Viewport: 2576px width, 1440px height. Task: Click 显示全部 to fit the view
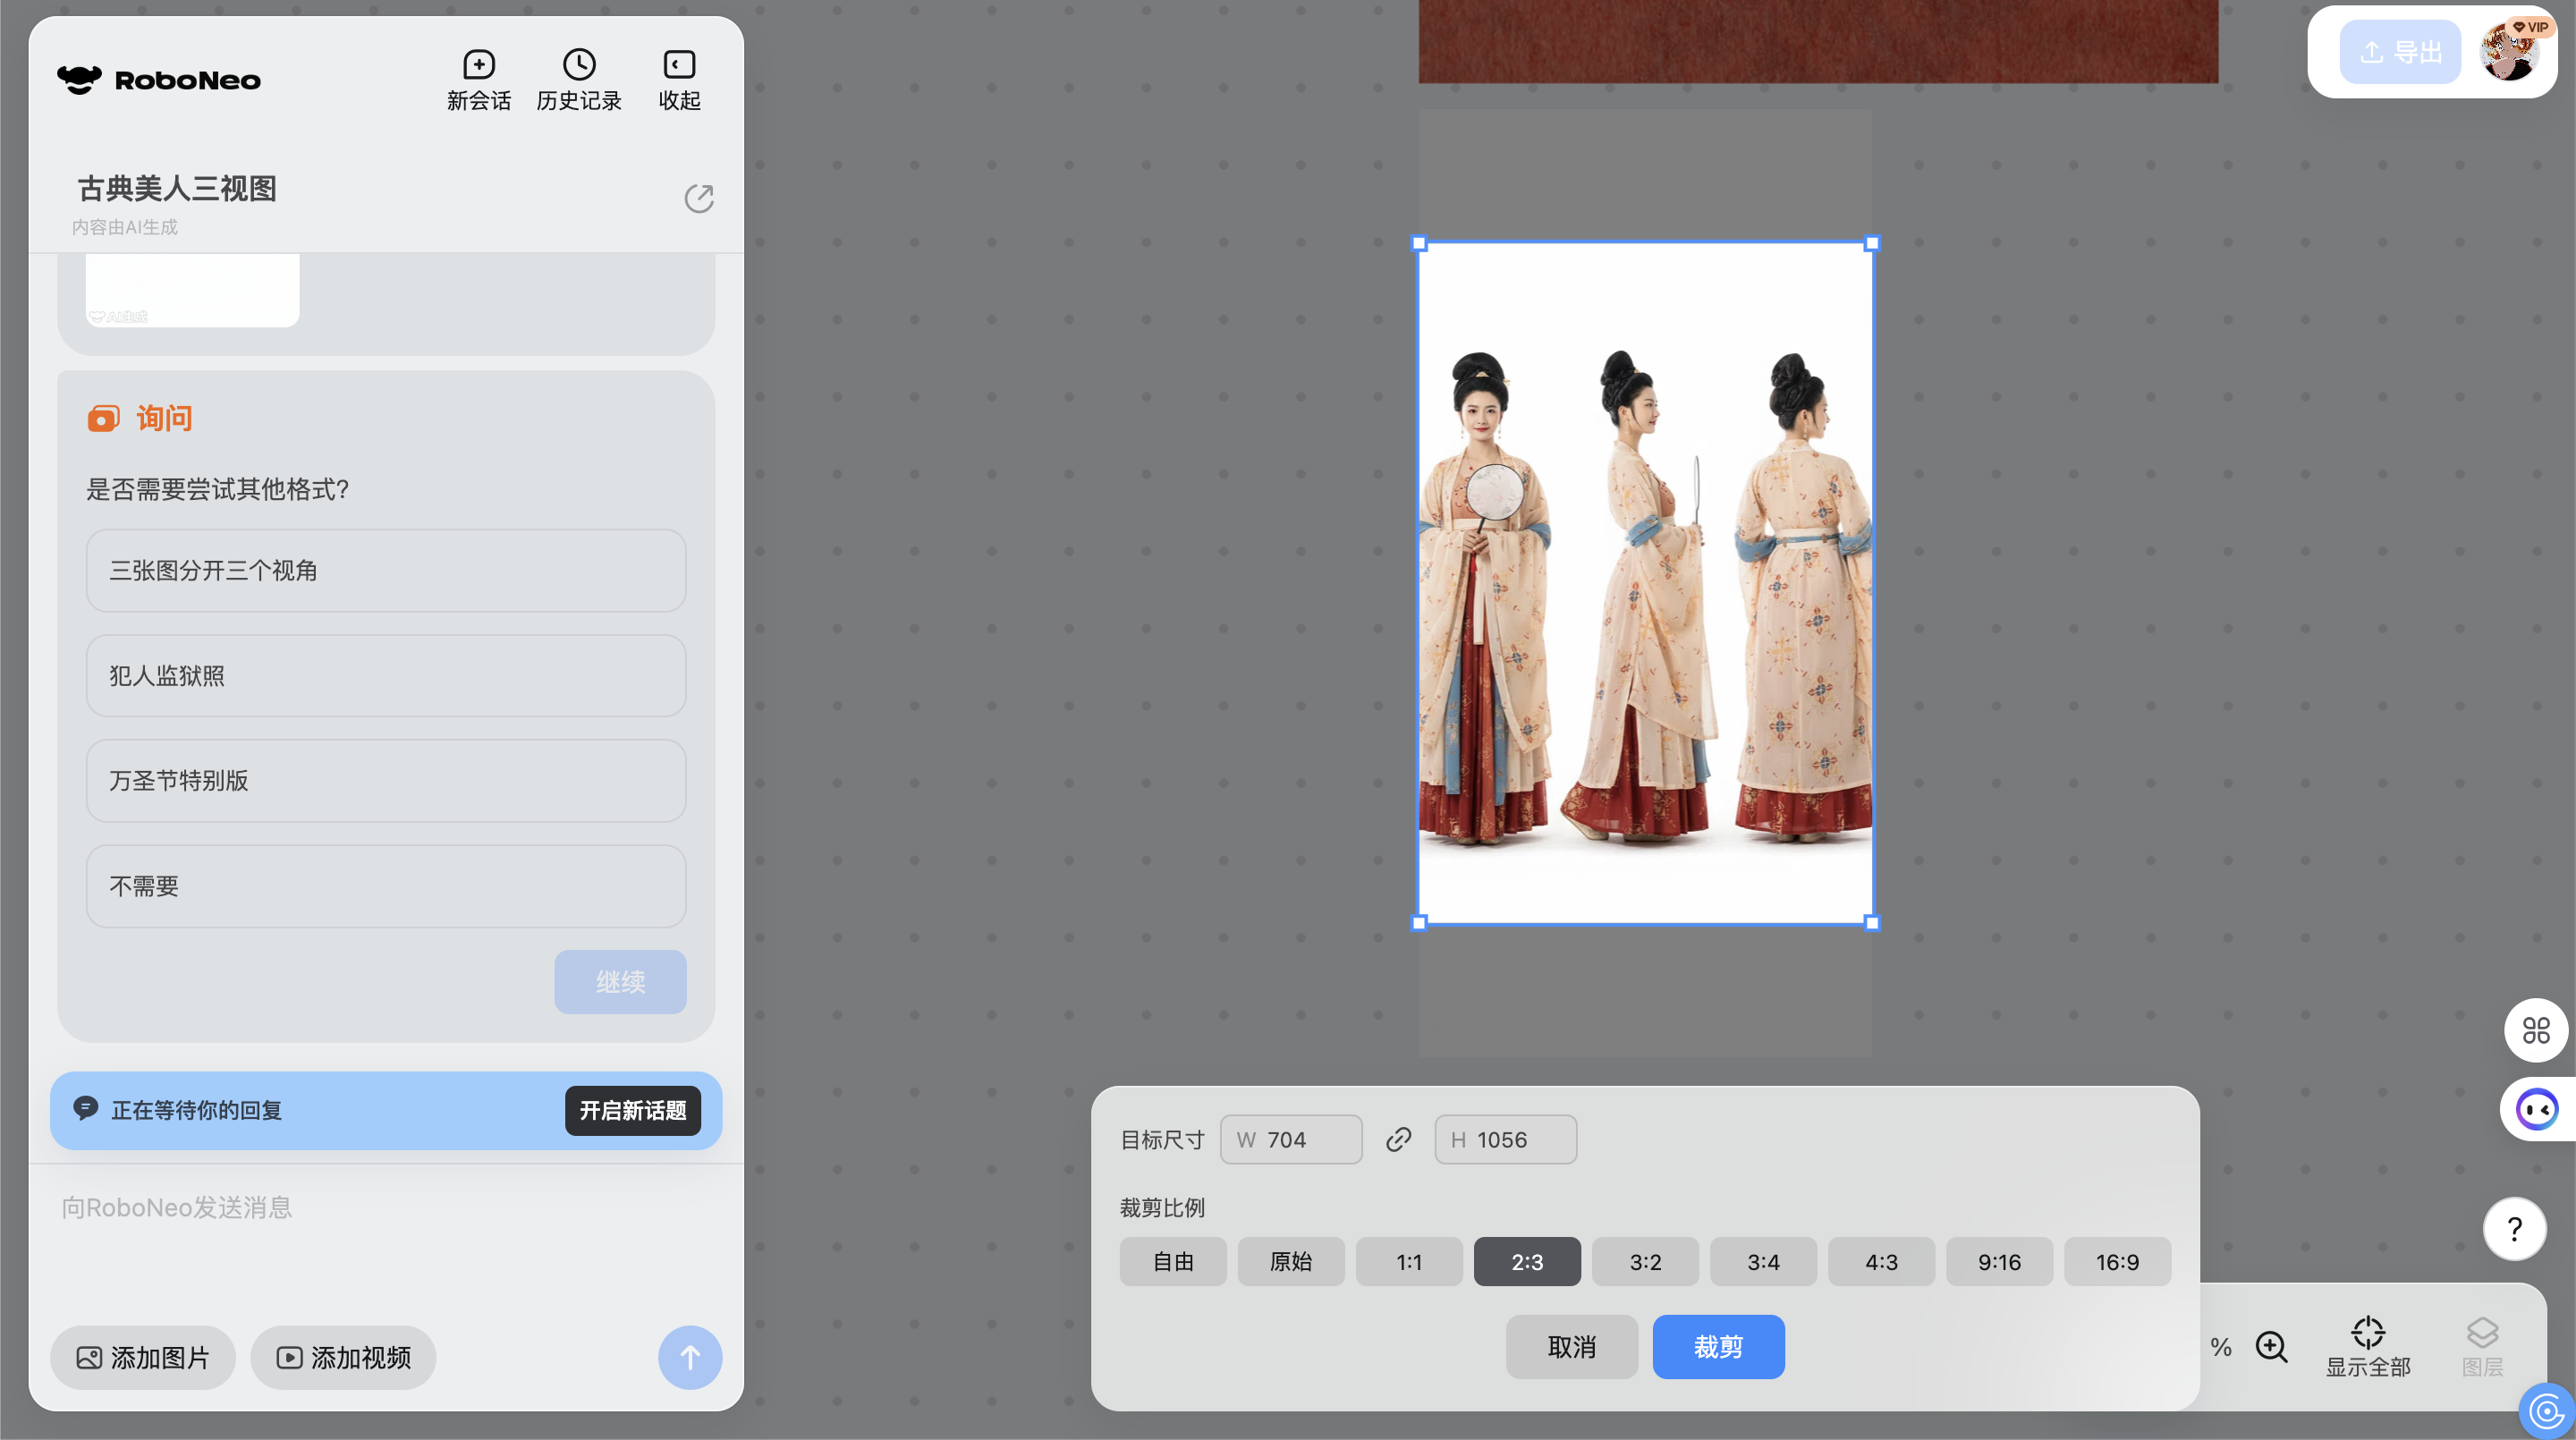click(2367, 1346)
